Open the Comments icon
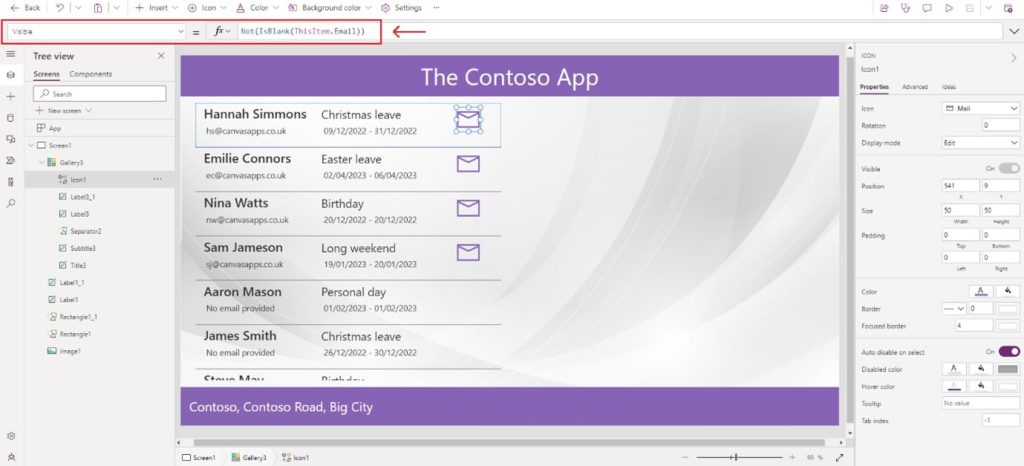Viewport: 1024px width, 466px height. 927,8
